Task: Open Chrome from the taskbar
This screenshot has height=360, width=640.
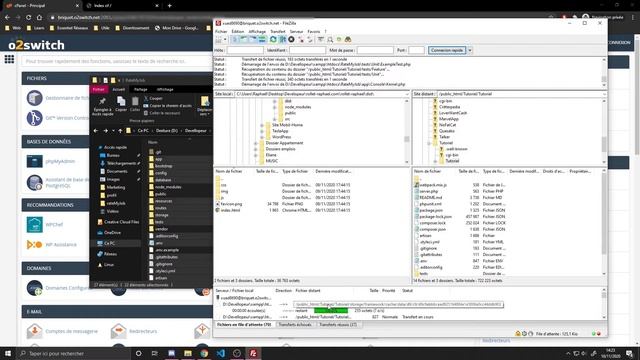Action: coord(204,353)
